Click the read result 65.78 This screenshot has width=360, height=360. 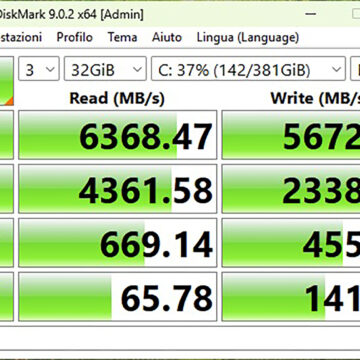pos(117,297)
